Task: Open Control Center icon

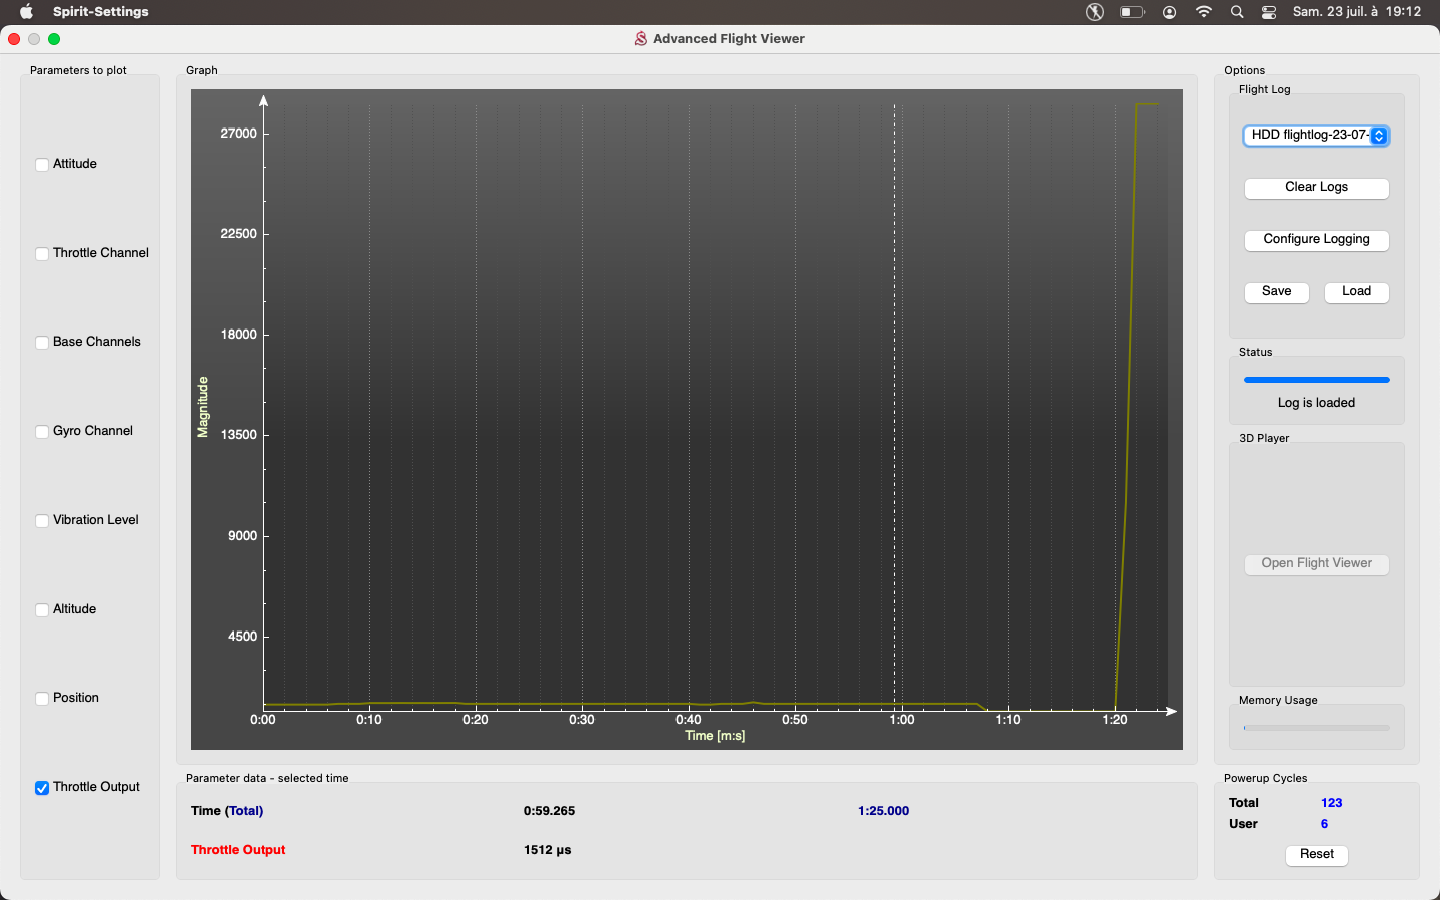Action: (x=1269, y=12)
